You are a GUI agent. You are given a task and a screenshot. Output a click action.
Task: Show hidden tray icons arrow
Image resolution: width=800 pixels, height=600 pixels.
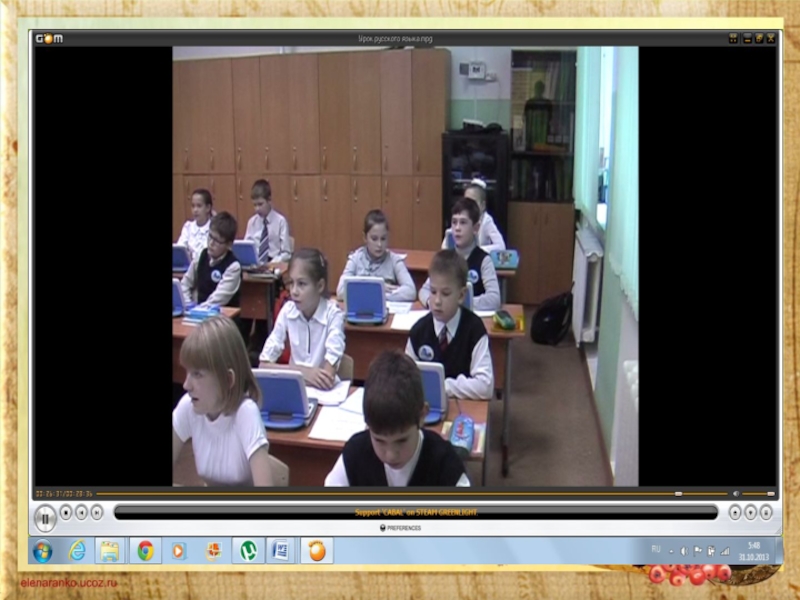[x=671, y=552]
